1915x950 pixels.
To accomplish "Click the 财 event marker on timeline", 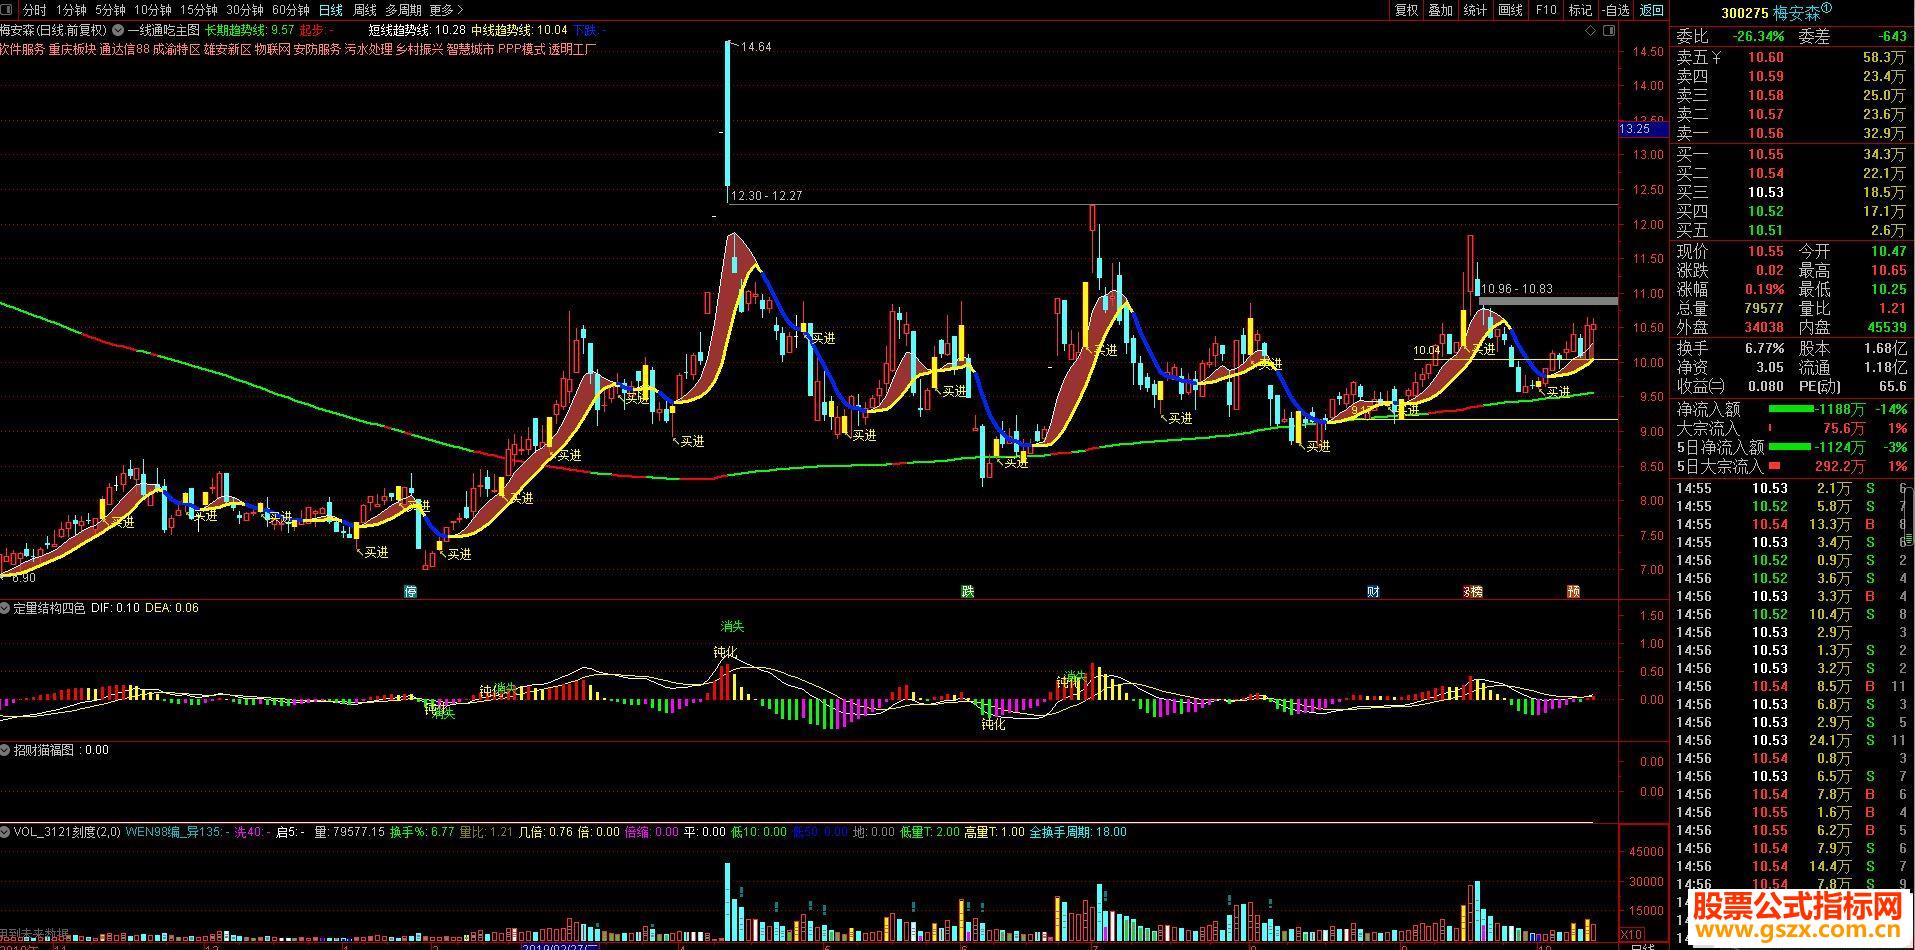I will (1374, 591).
